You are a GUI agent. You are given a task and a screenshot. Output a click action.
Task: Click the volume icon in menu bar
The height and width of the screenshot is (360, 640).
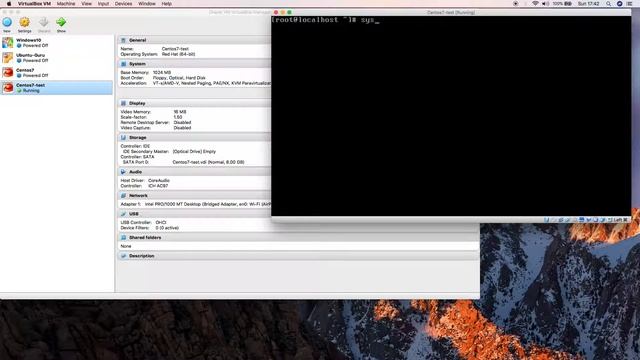545,4
